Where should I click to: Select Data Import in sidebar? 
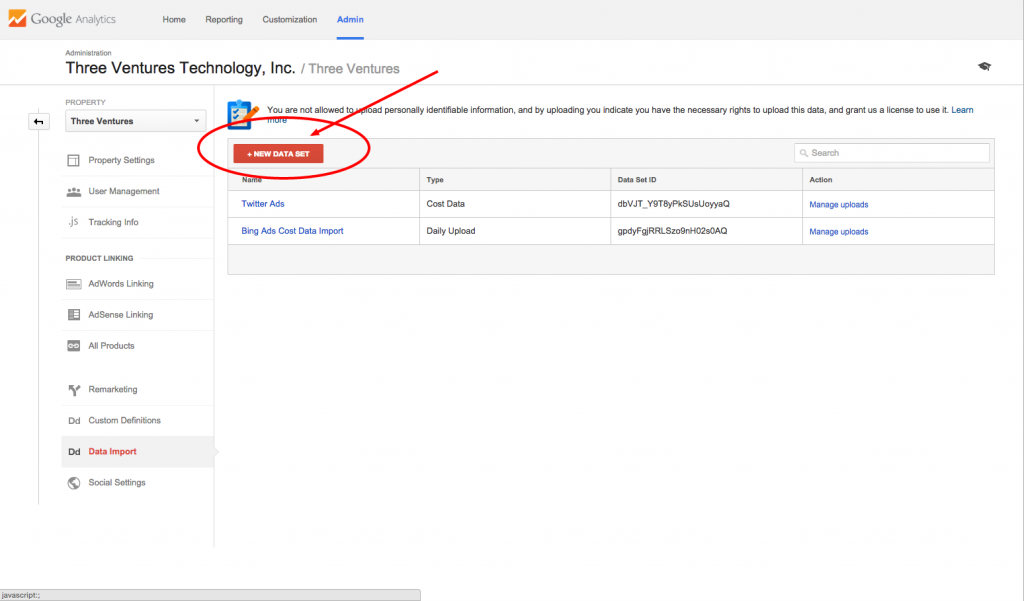[112, 451]
